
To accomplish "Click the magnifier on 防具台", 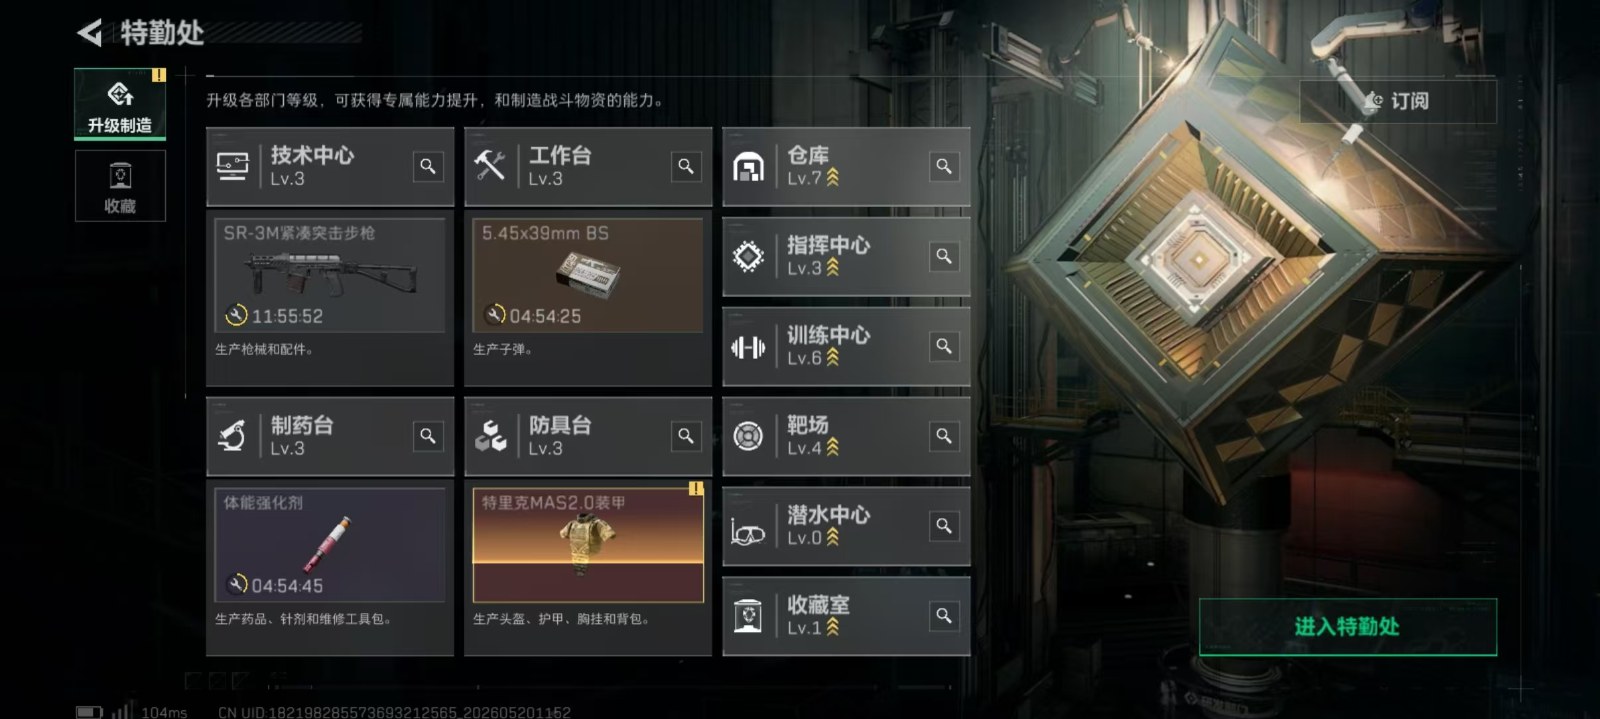I will pyautogui.click(x=686, y=436).
